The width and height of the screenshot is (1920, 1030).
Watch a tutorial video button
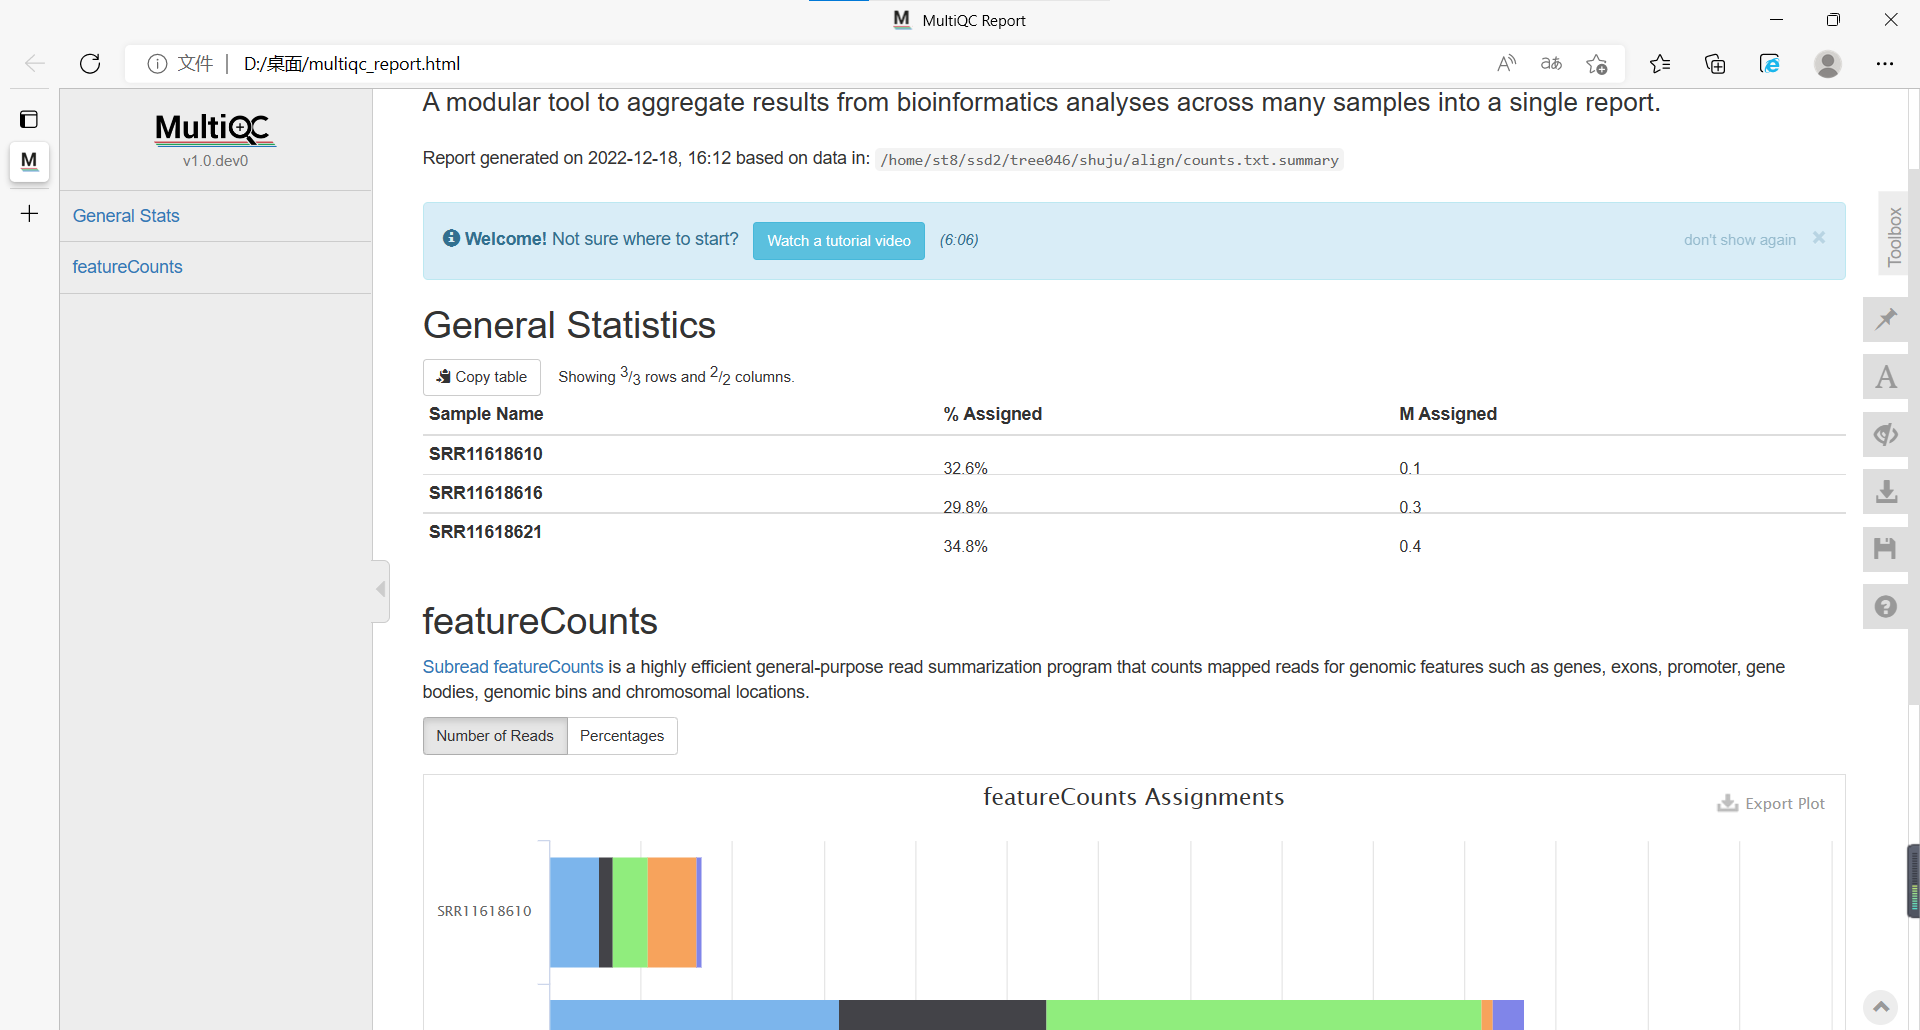tap(839, 241)
